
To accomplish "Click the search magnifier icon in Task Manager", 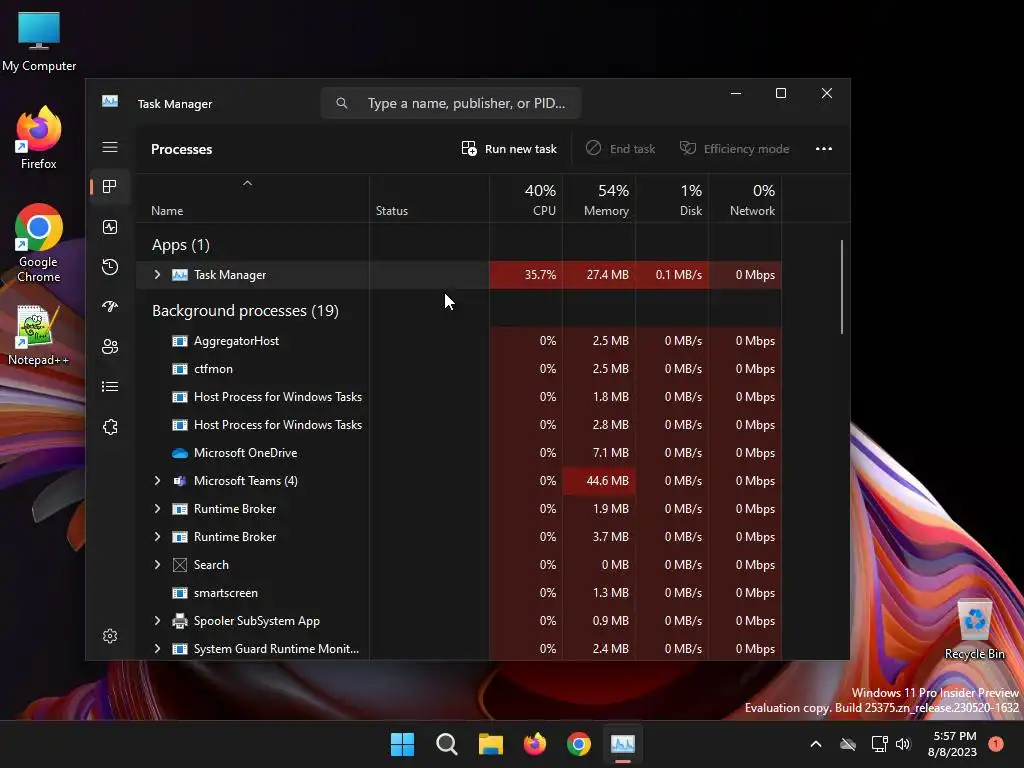I will tap(342, 103).
